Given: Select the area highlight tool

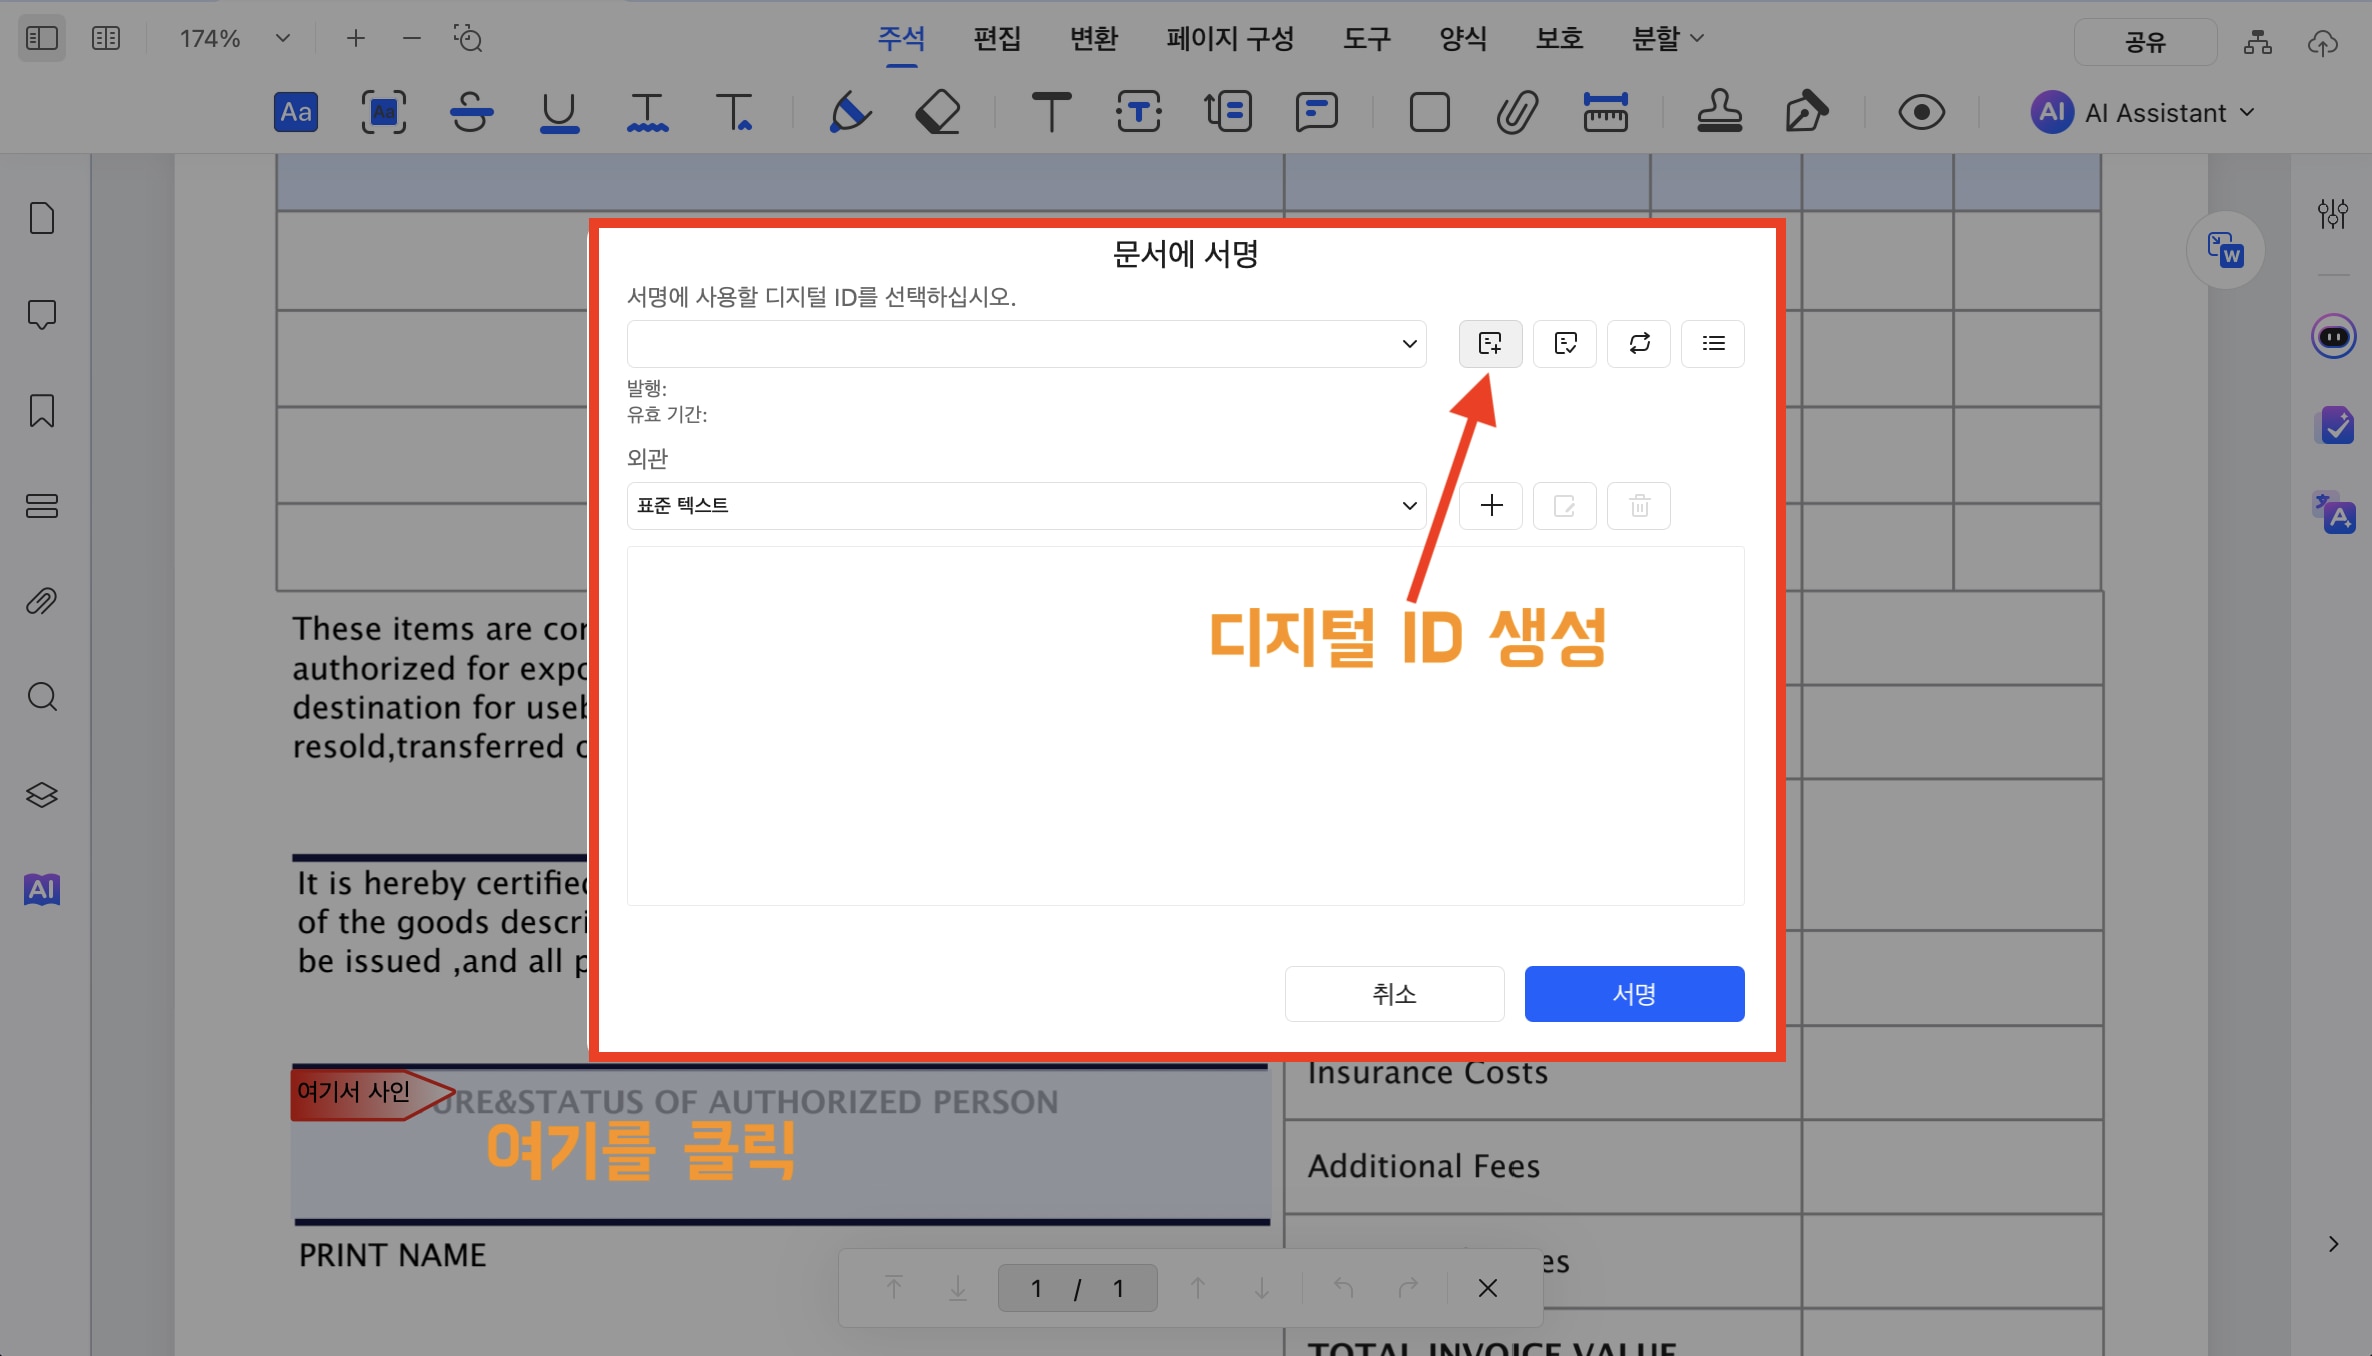Looking at the screenshot, I should [383, 112].
